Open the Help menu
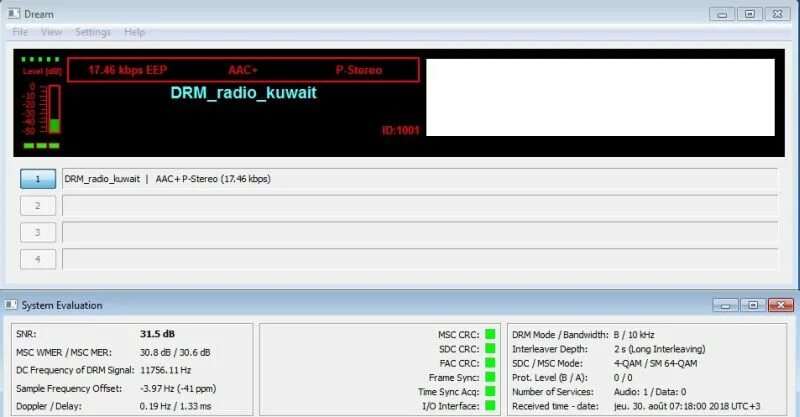The width and height of the screenshot is (800, 417). tap(135, 32)
